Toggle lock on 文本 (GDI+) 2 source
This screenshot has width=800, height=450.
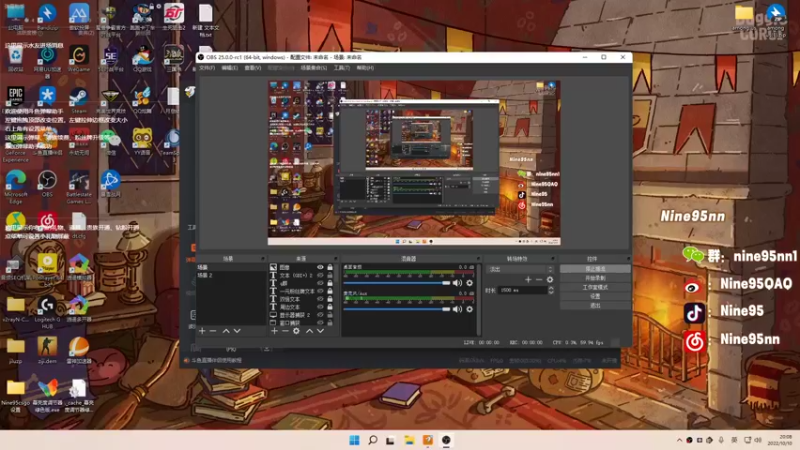click(330, 275)
